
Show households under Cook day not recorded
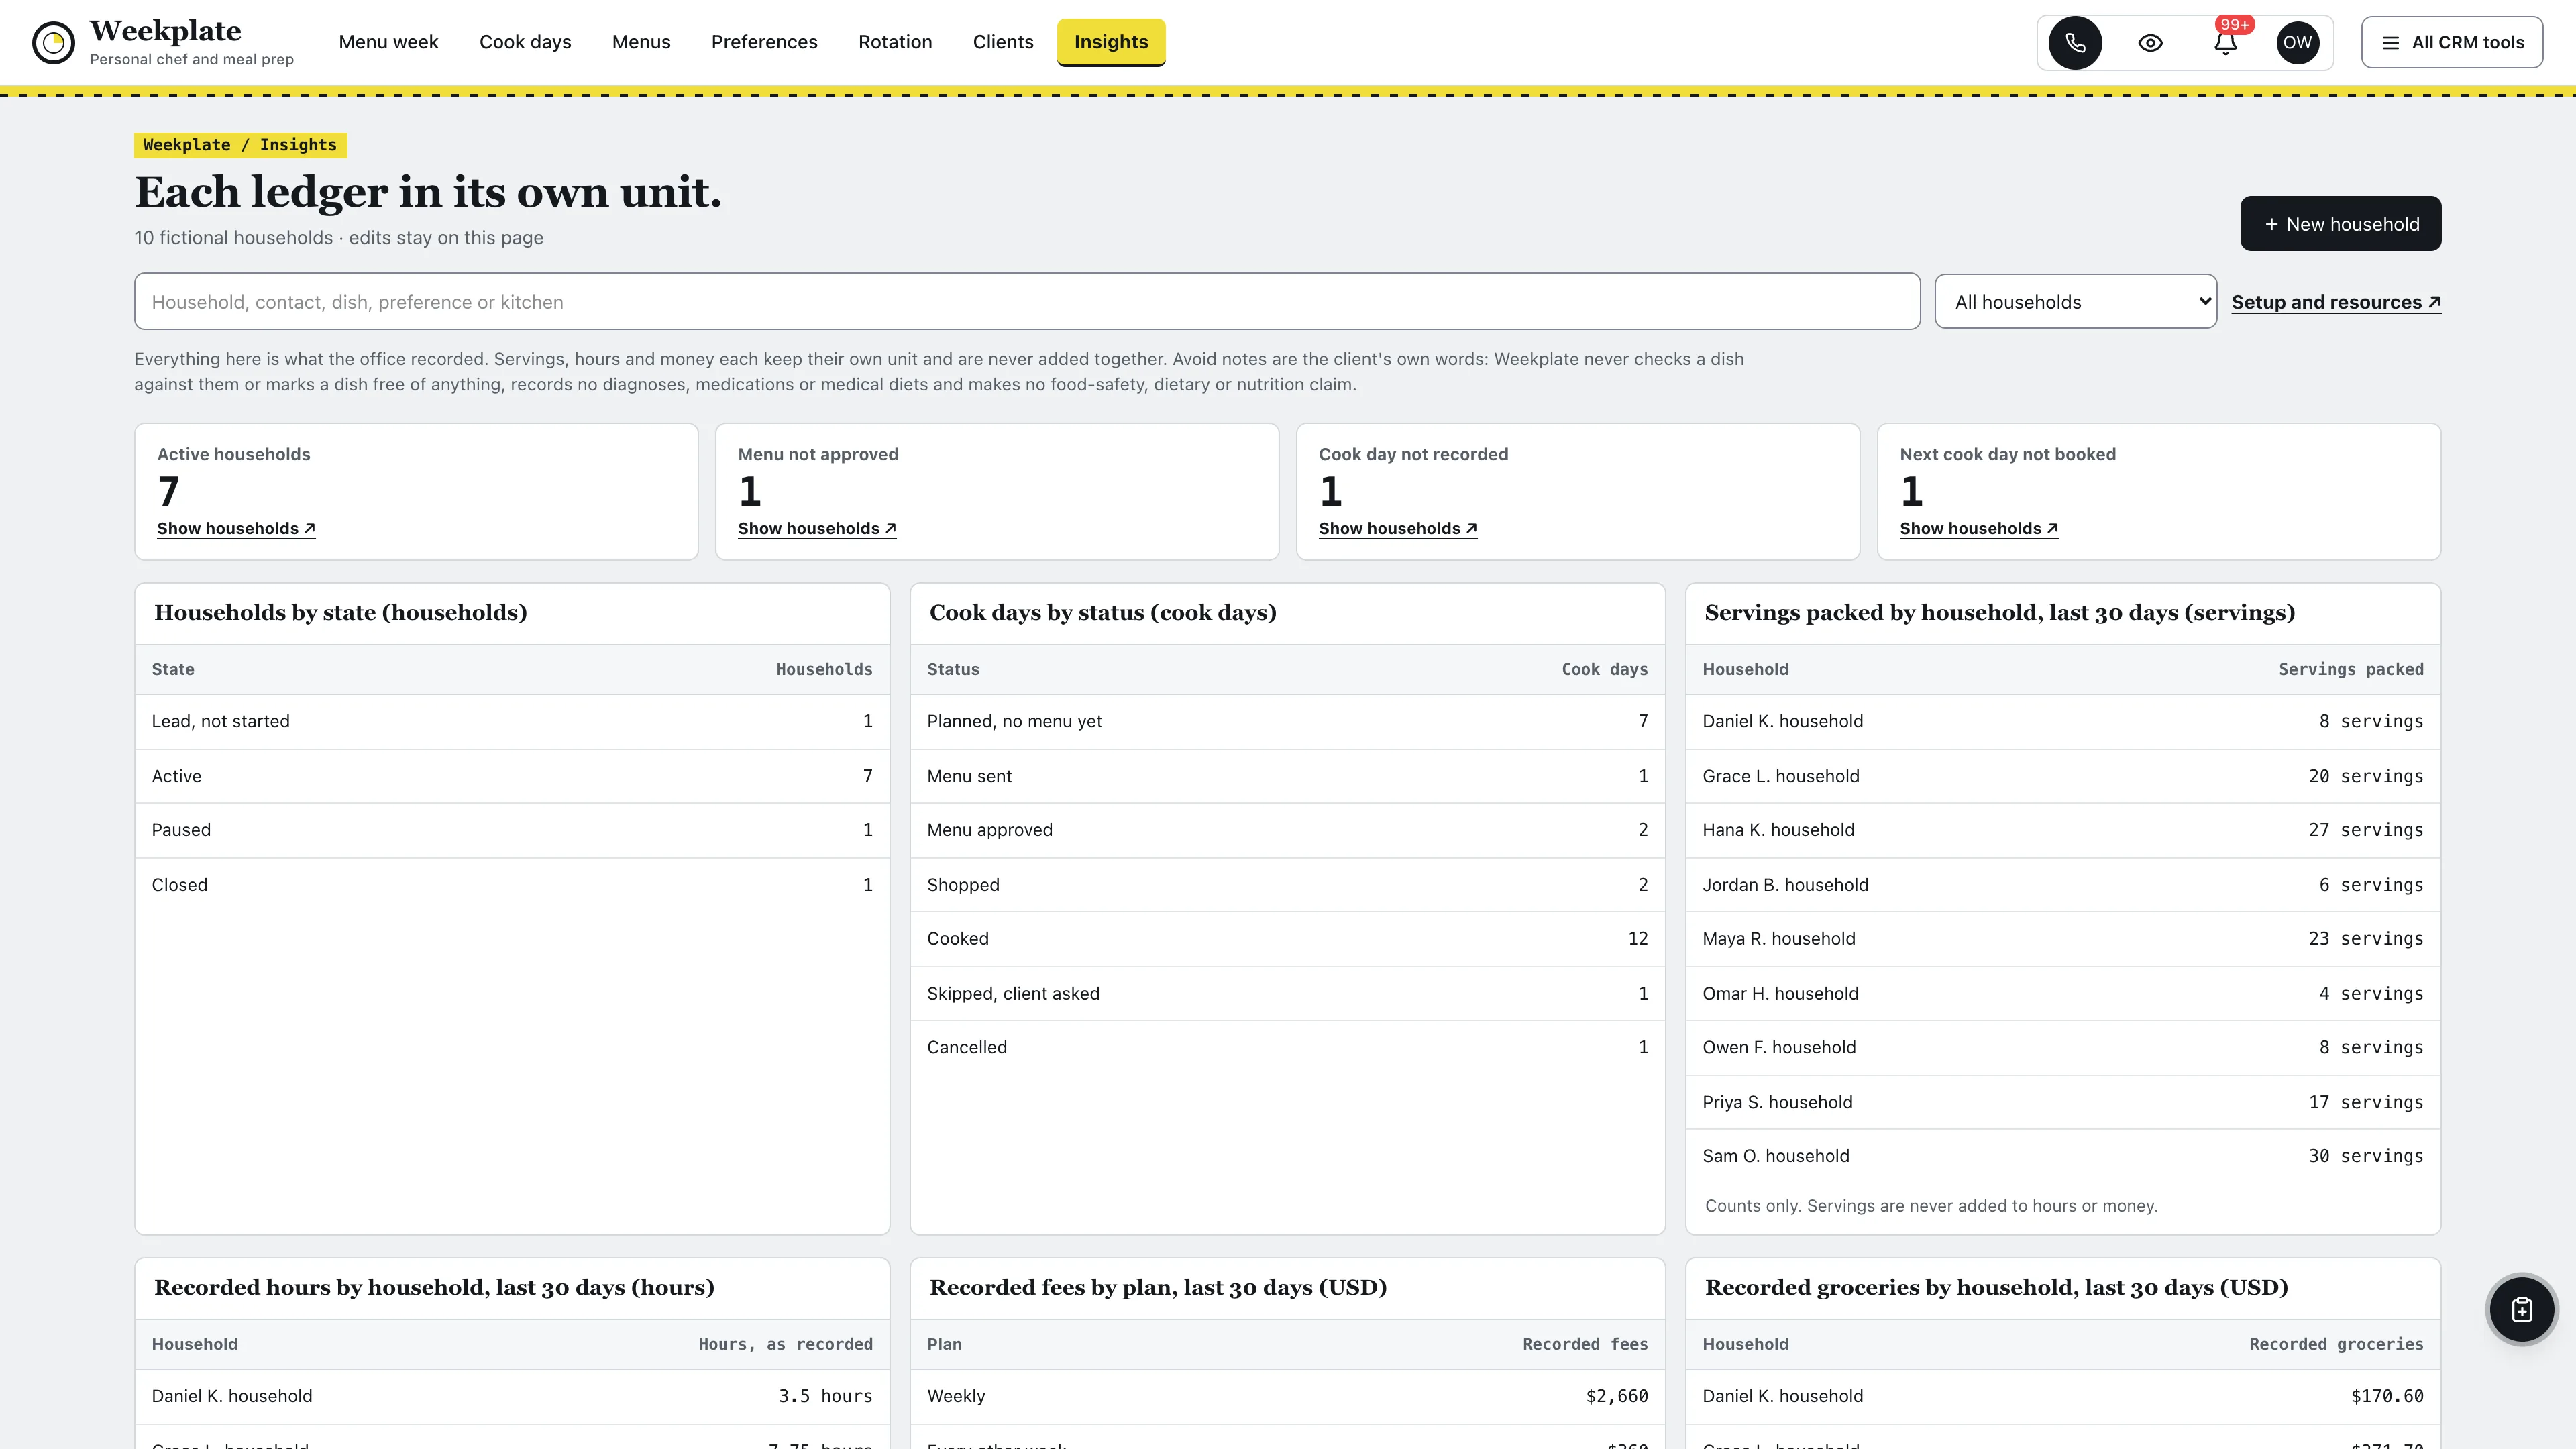point(1398,528)
